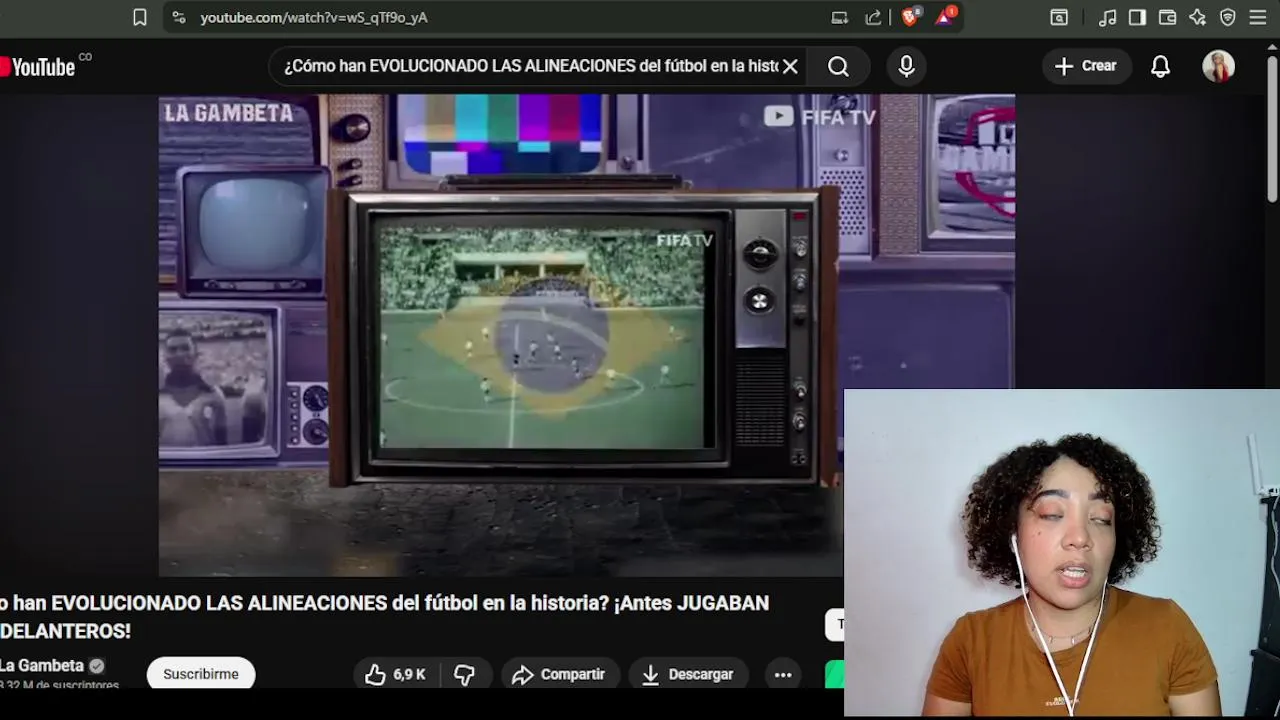
Task: Share this page from address bar
Action: [x=874, y=17]
